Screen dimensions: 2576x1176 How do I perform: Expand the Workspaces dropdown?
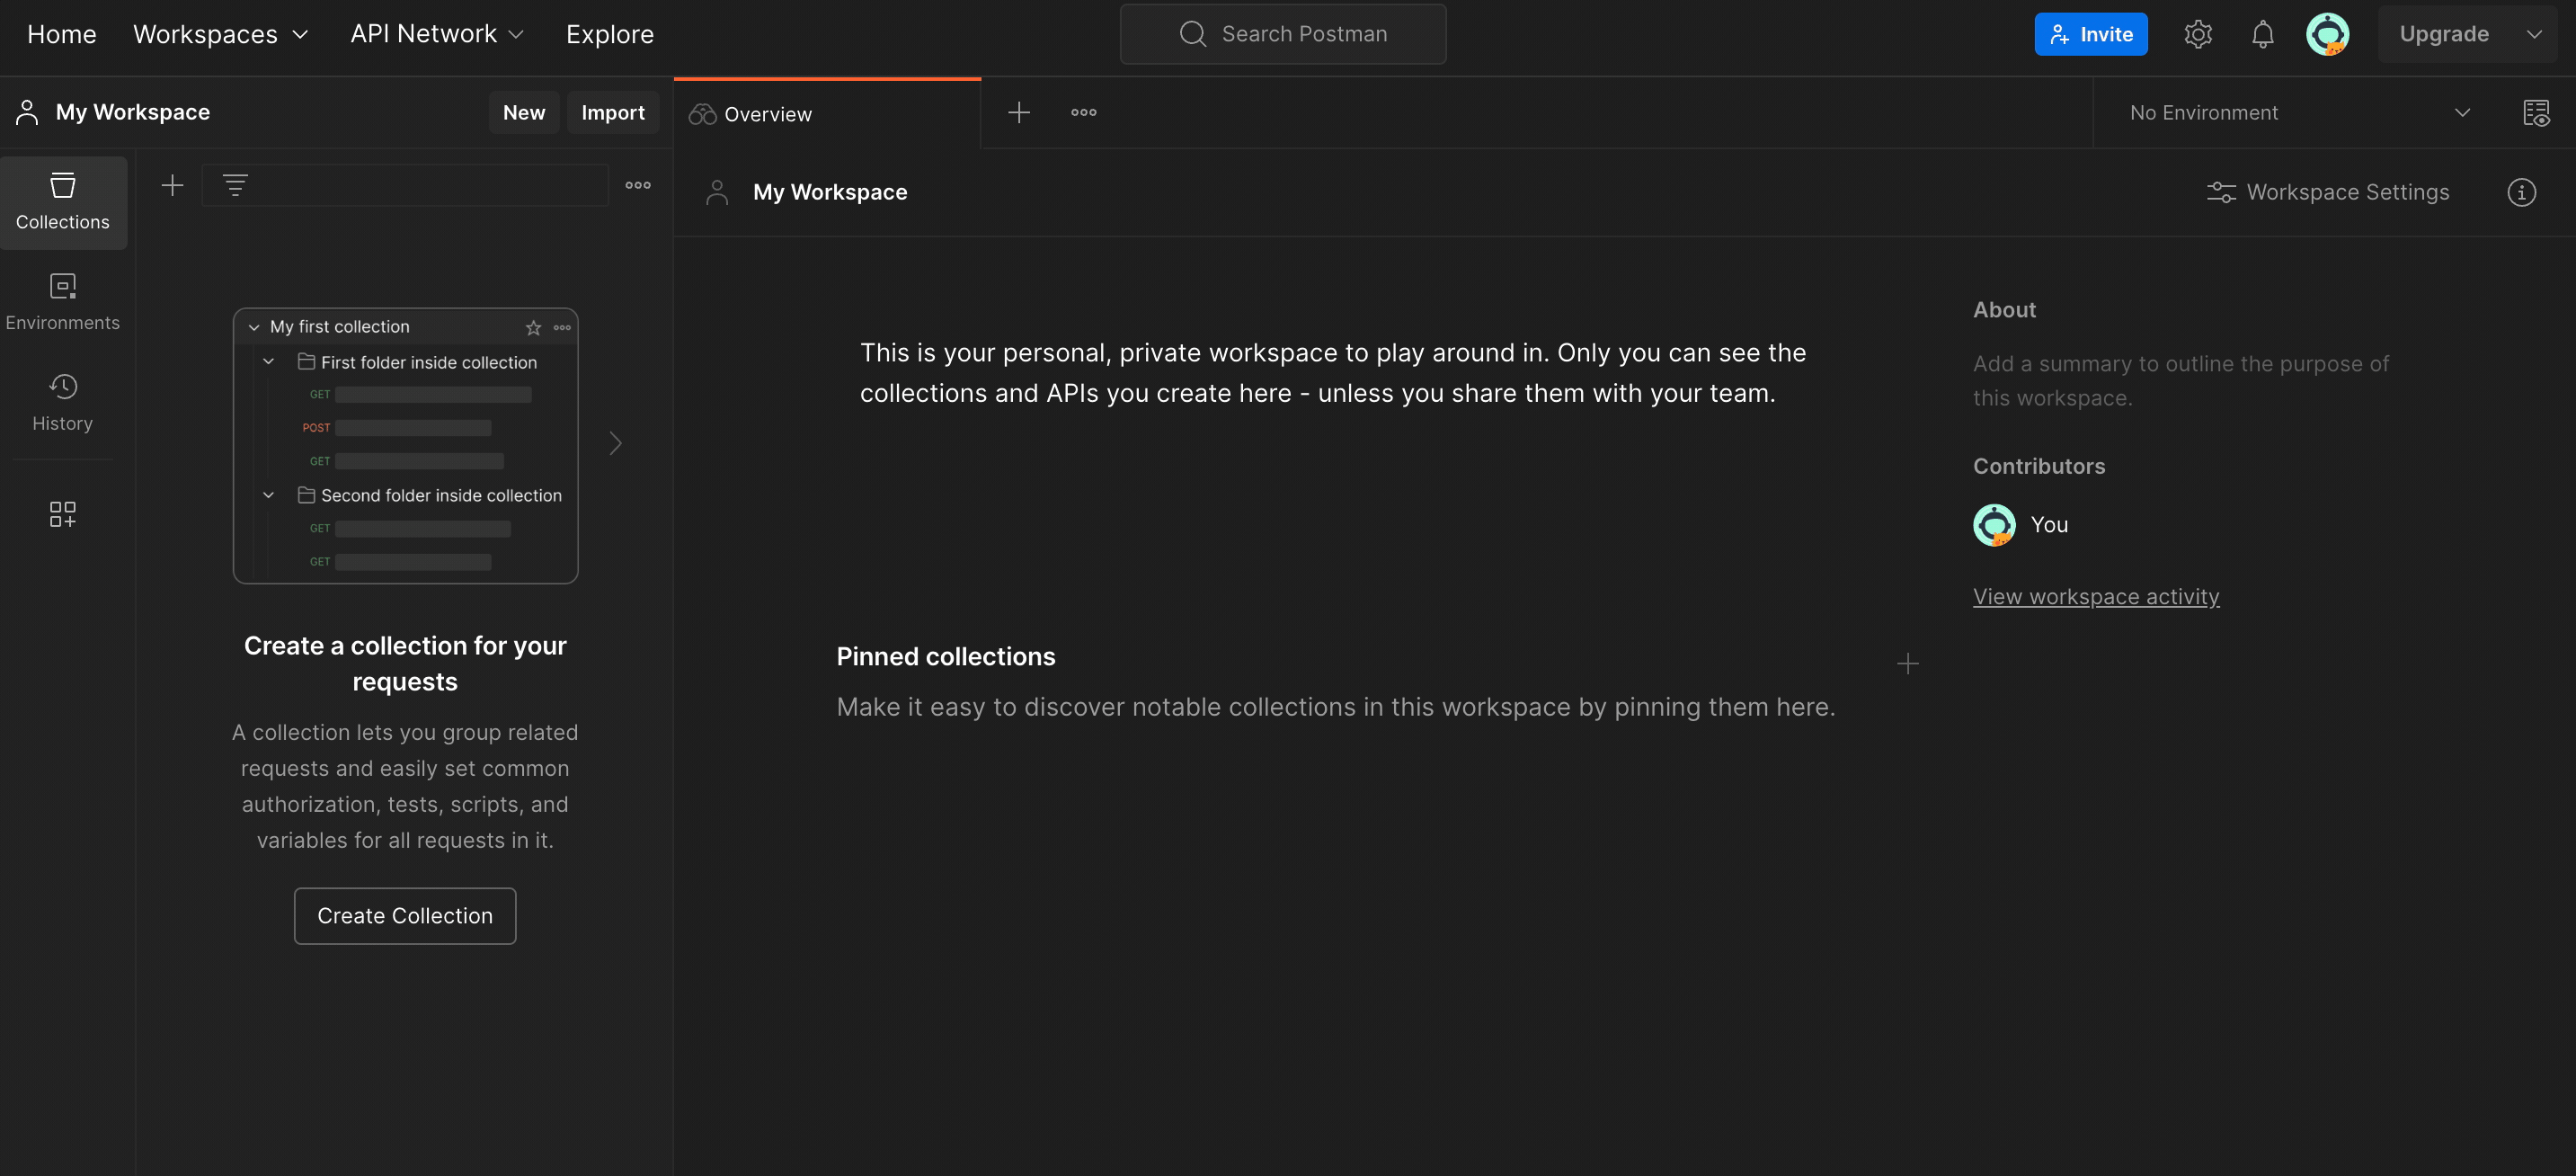pos(220,34)
